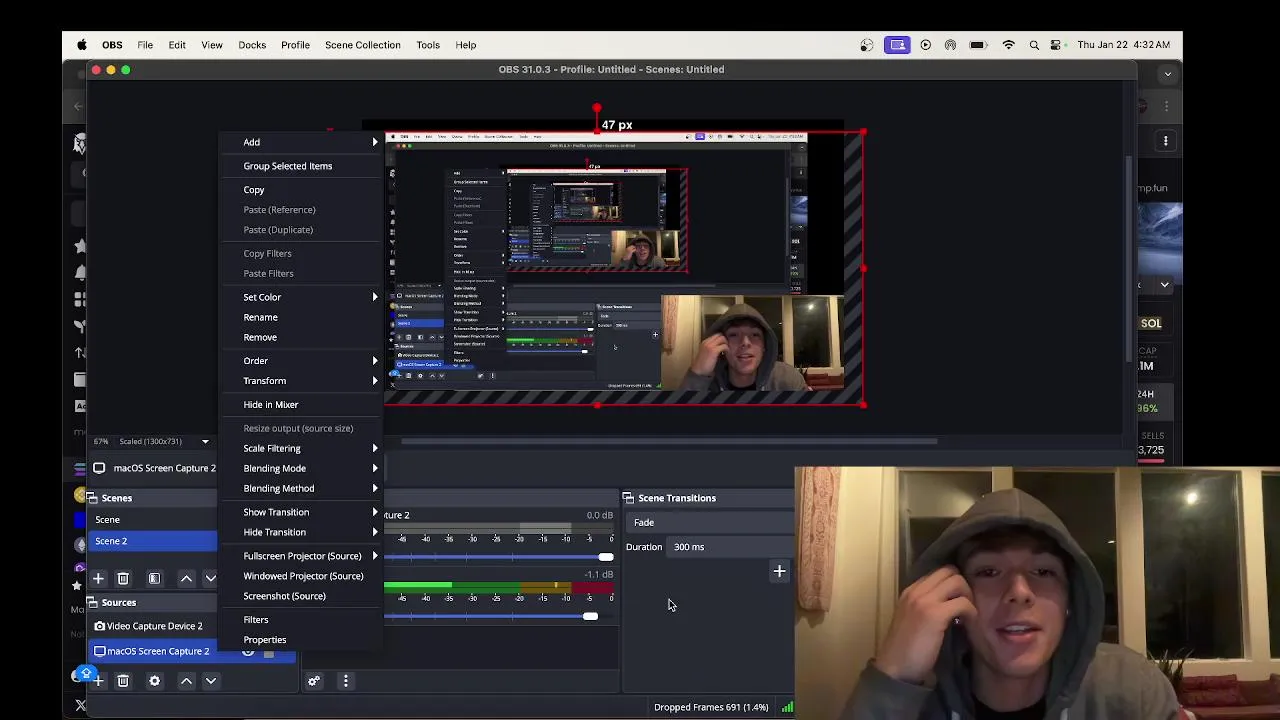Open Control Center in the menu bar

tap(1056, 45)
